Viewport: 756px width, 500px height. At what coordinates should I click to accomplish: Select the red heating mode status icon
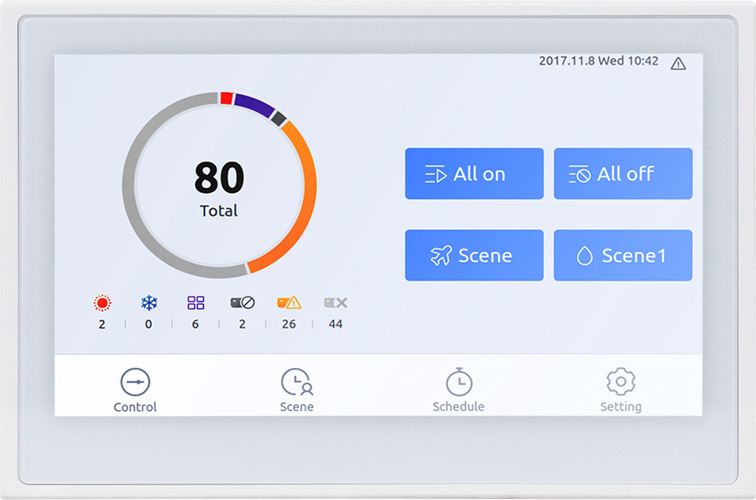[102, 303]
